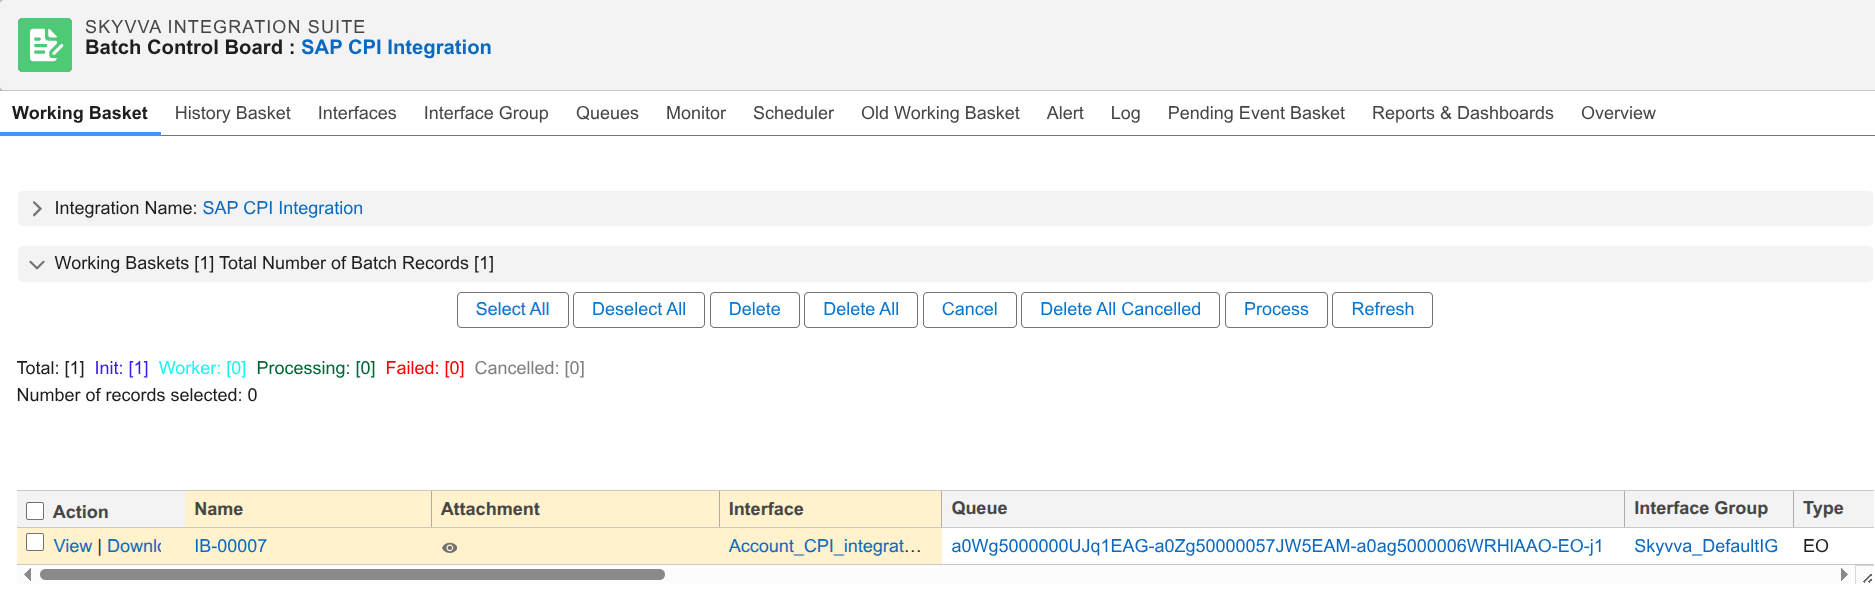1875x592 pixels.
Task: Open the Scheduler tab
Action: point(793,113)
